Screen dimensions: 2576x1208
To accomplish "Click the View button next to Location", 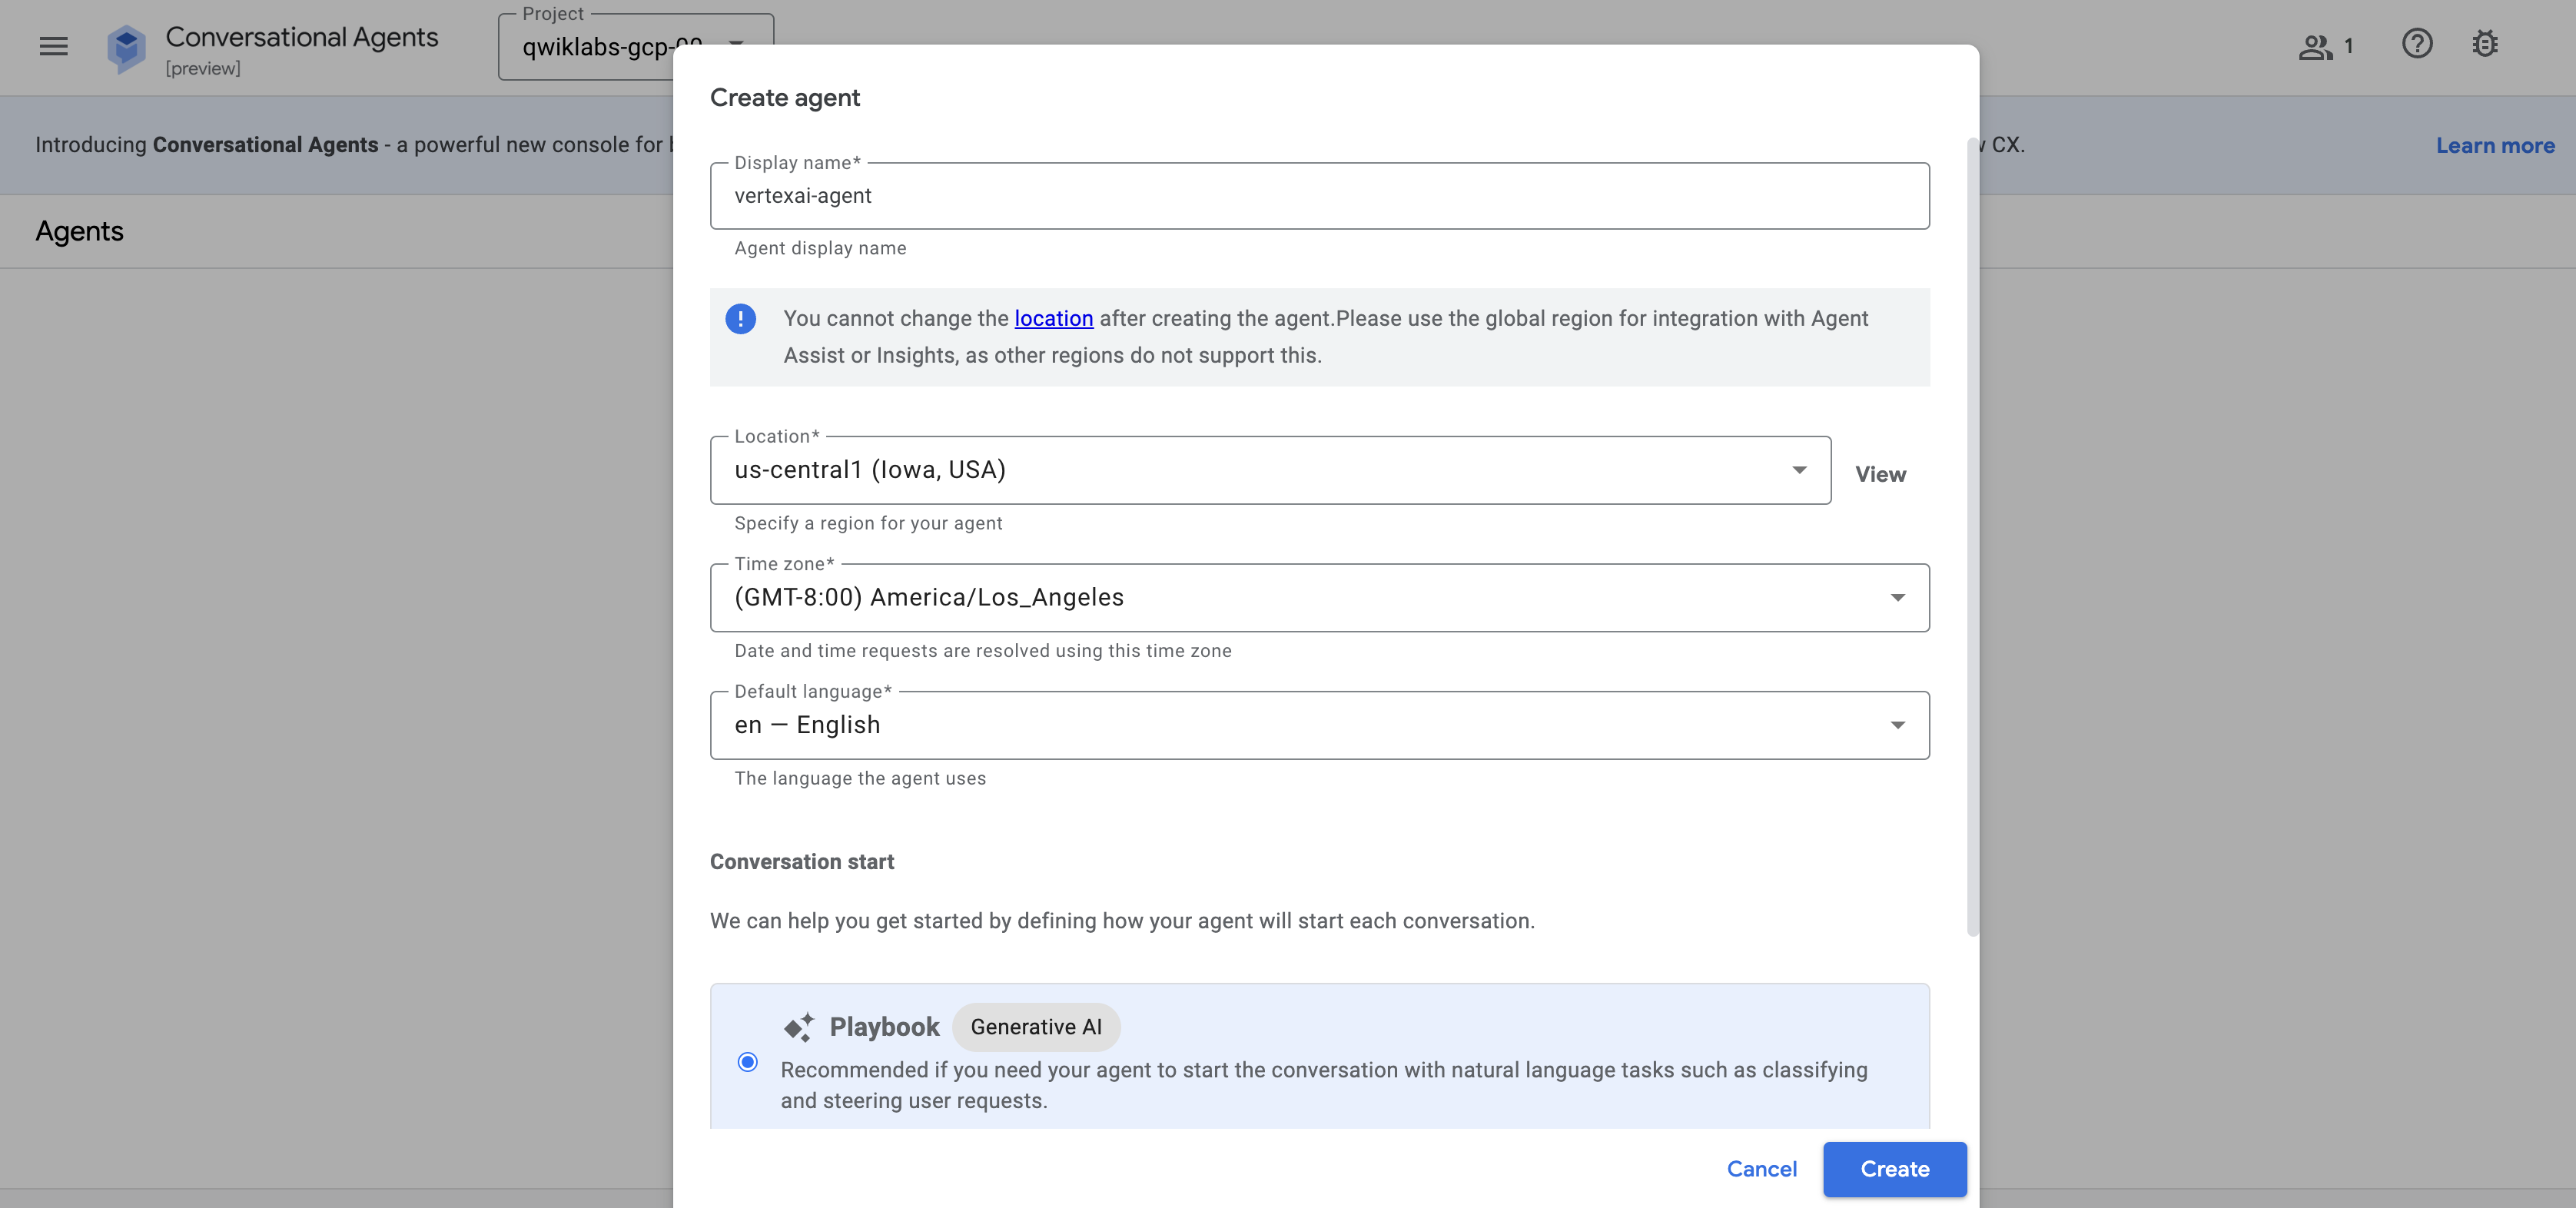I will click(x=1880, y=474).
